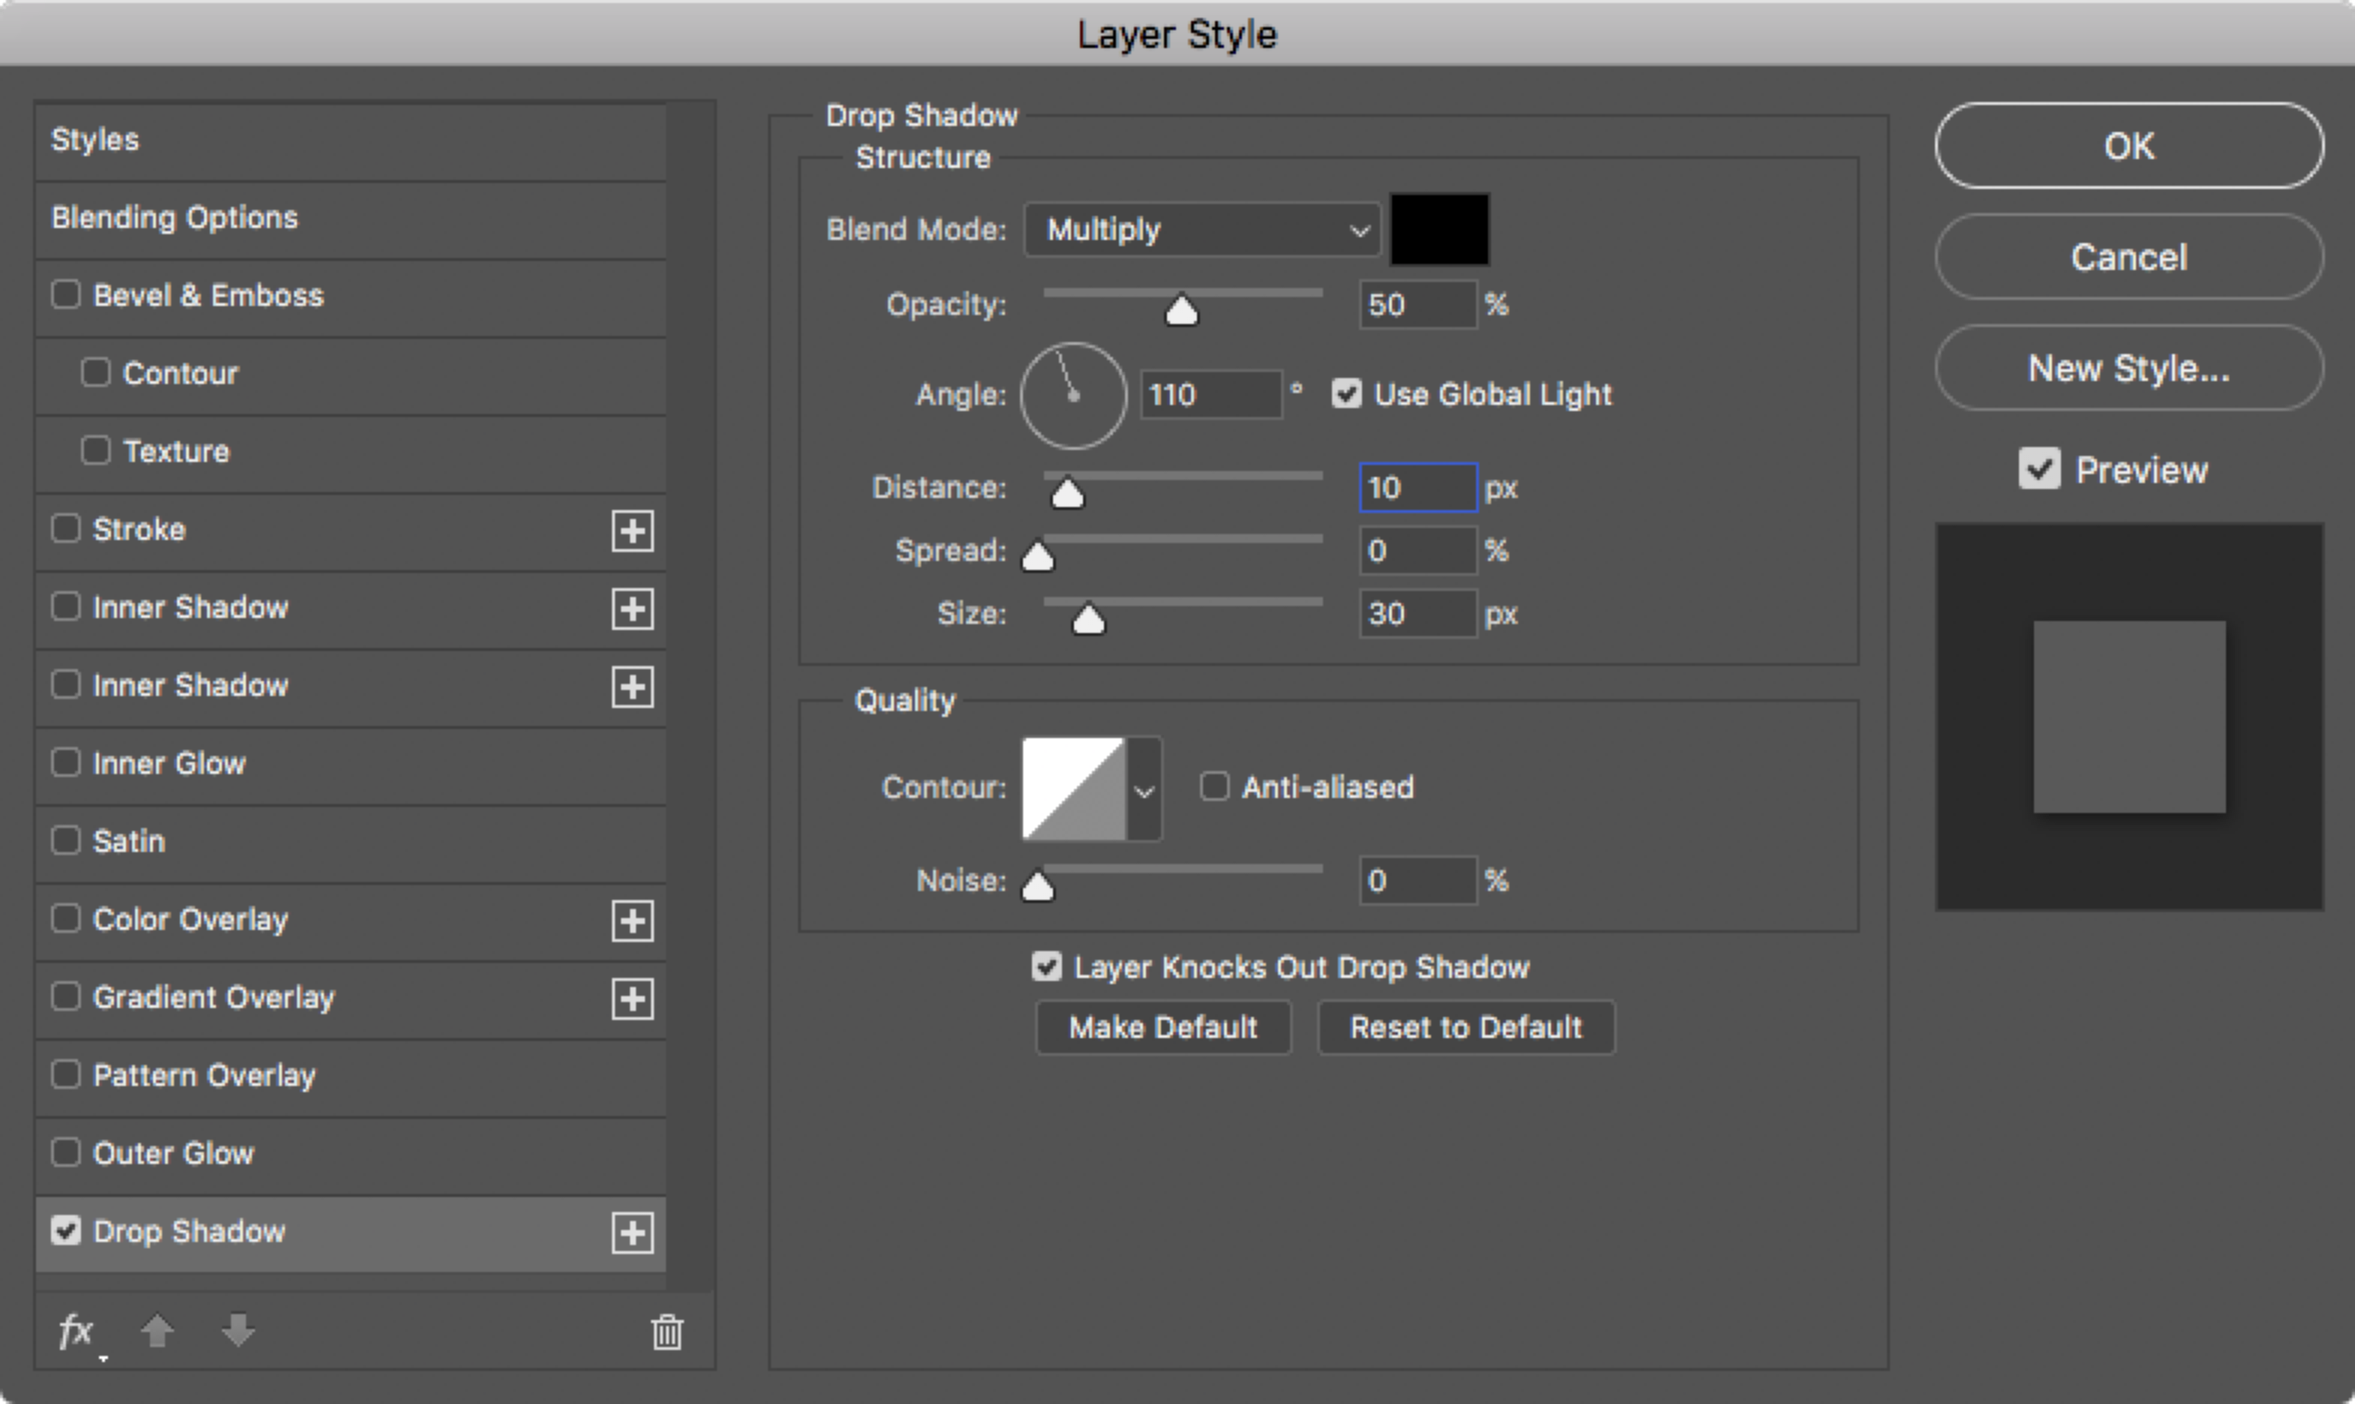Select the Pattern Overlay row
The width and height of the screenshot is (2355, 1404).
(350, 1076)
